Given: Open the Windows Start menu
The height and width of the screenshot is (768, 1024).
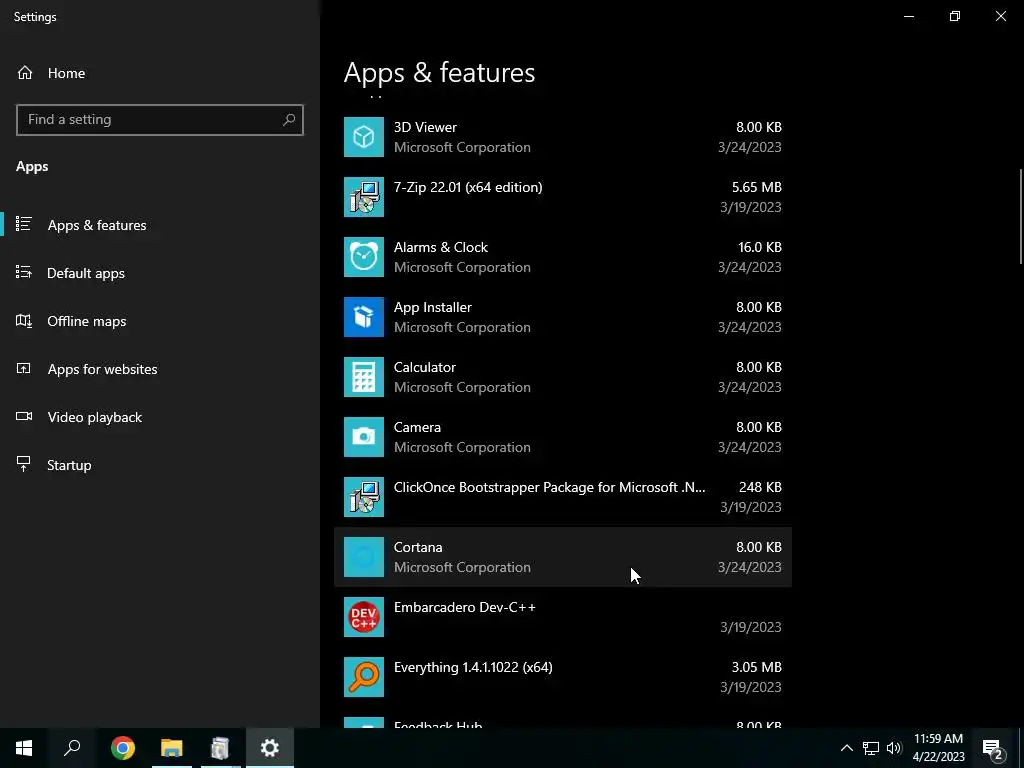Looking at the screenshot, I should [x=24, y=748].
